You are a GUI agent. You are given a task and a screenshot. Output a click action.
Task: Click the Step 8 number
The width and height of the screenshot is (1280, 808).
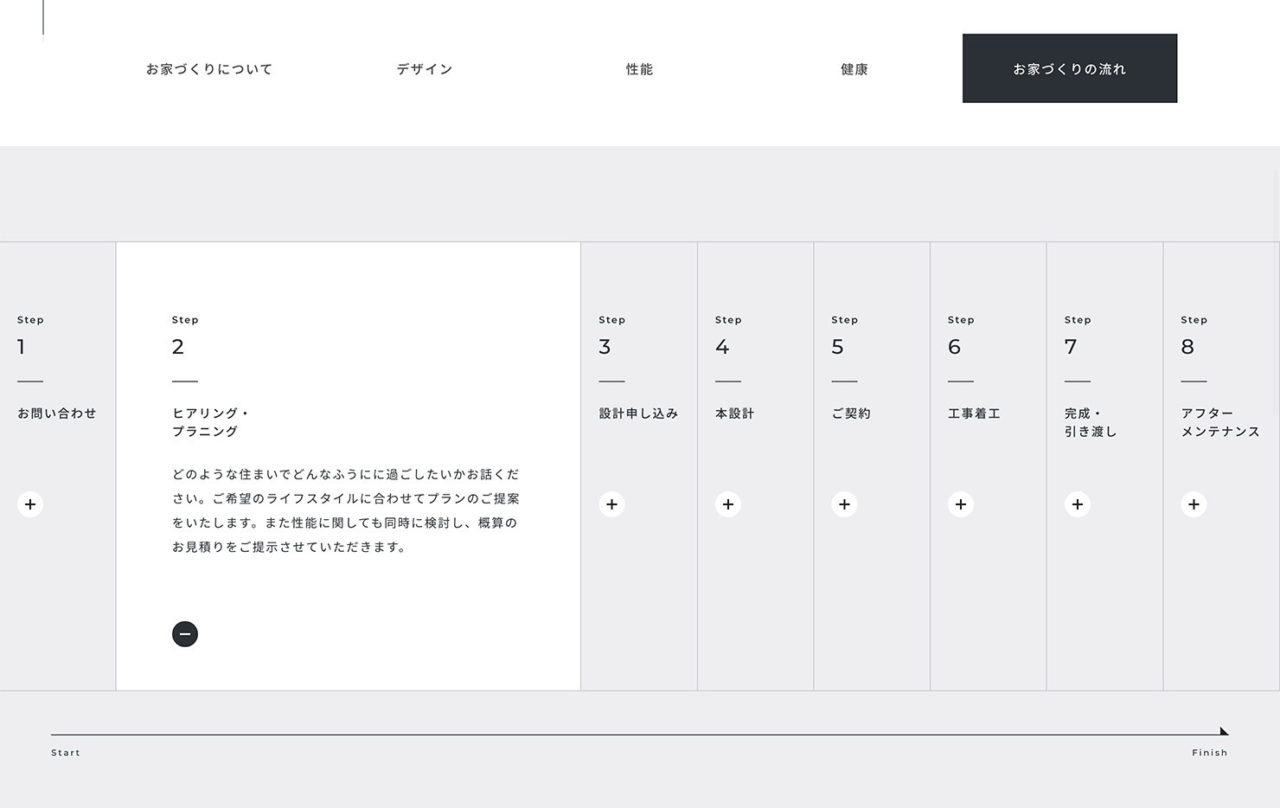1187,347
